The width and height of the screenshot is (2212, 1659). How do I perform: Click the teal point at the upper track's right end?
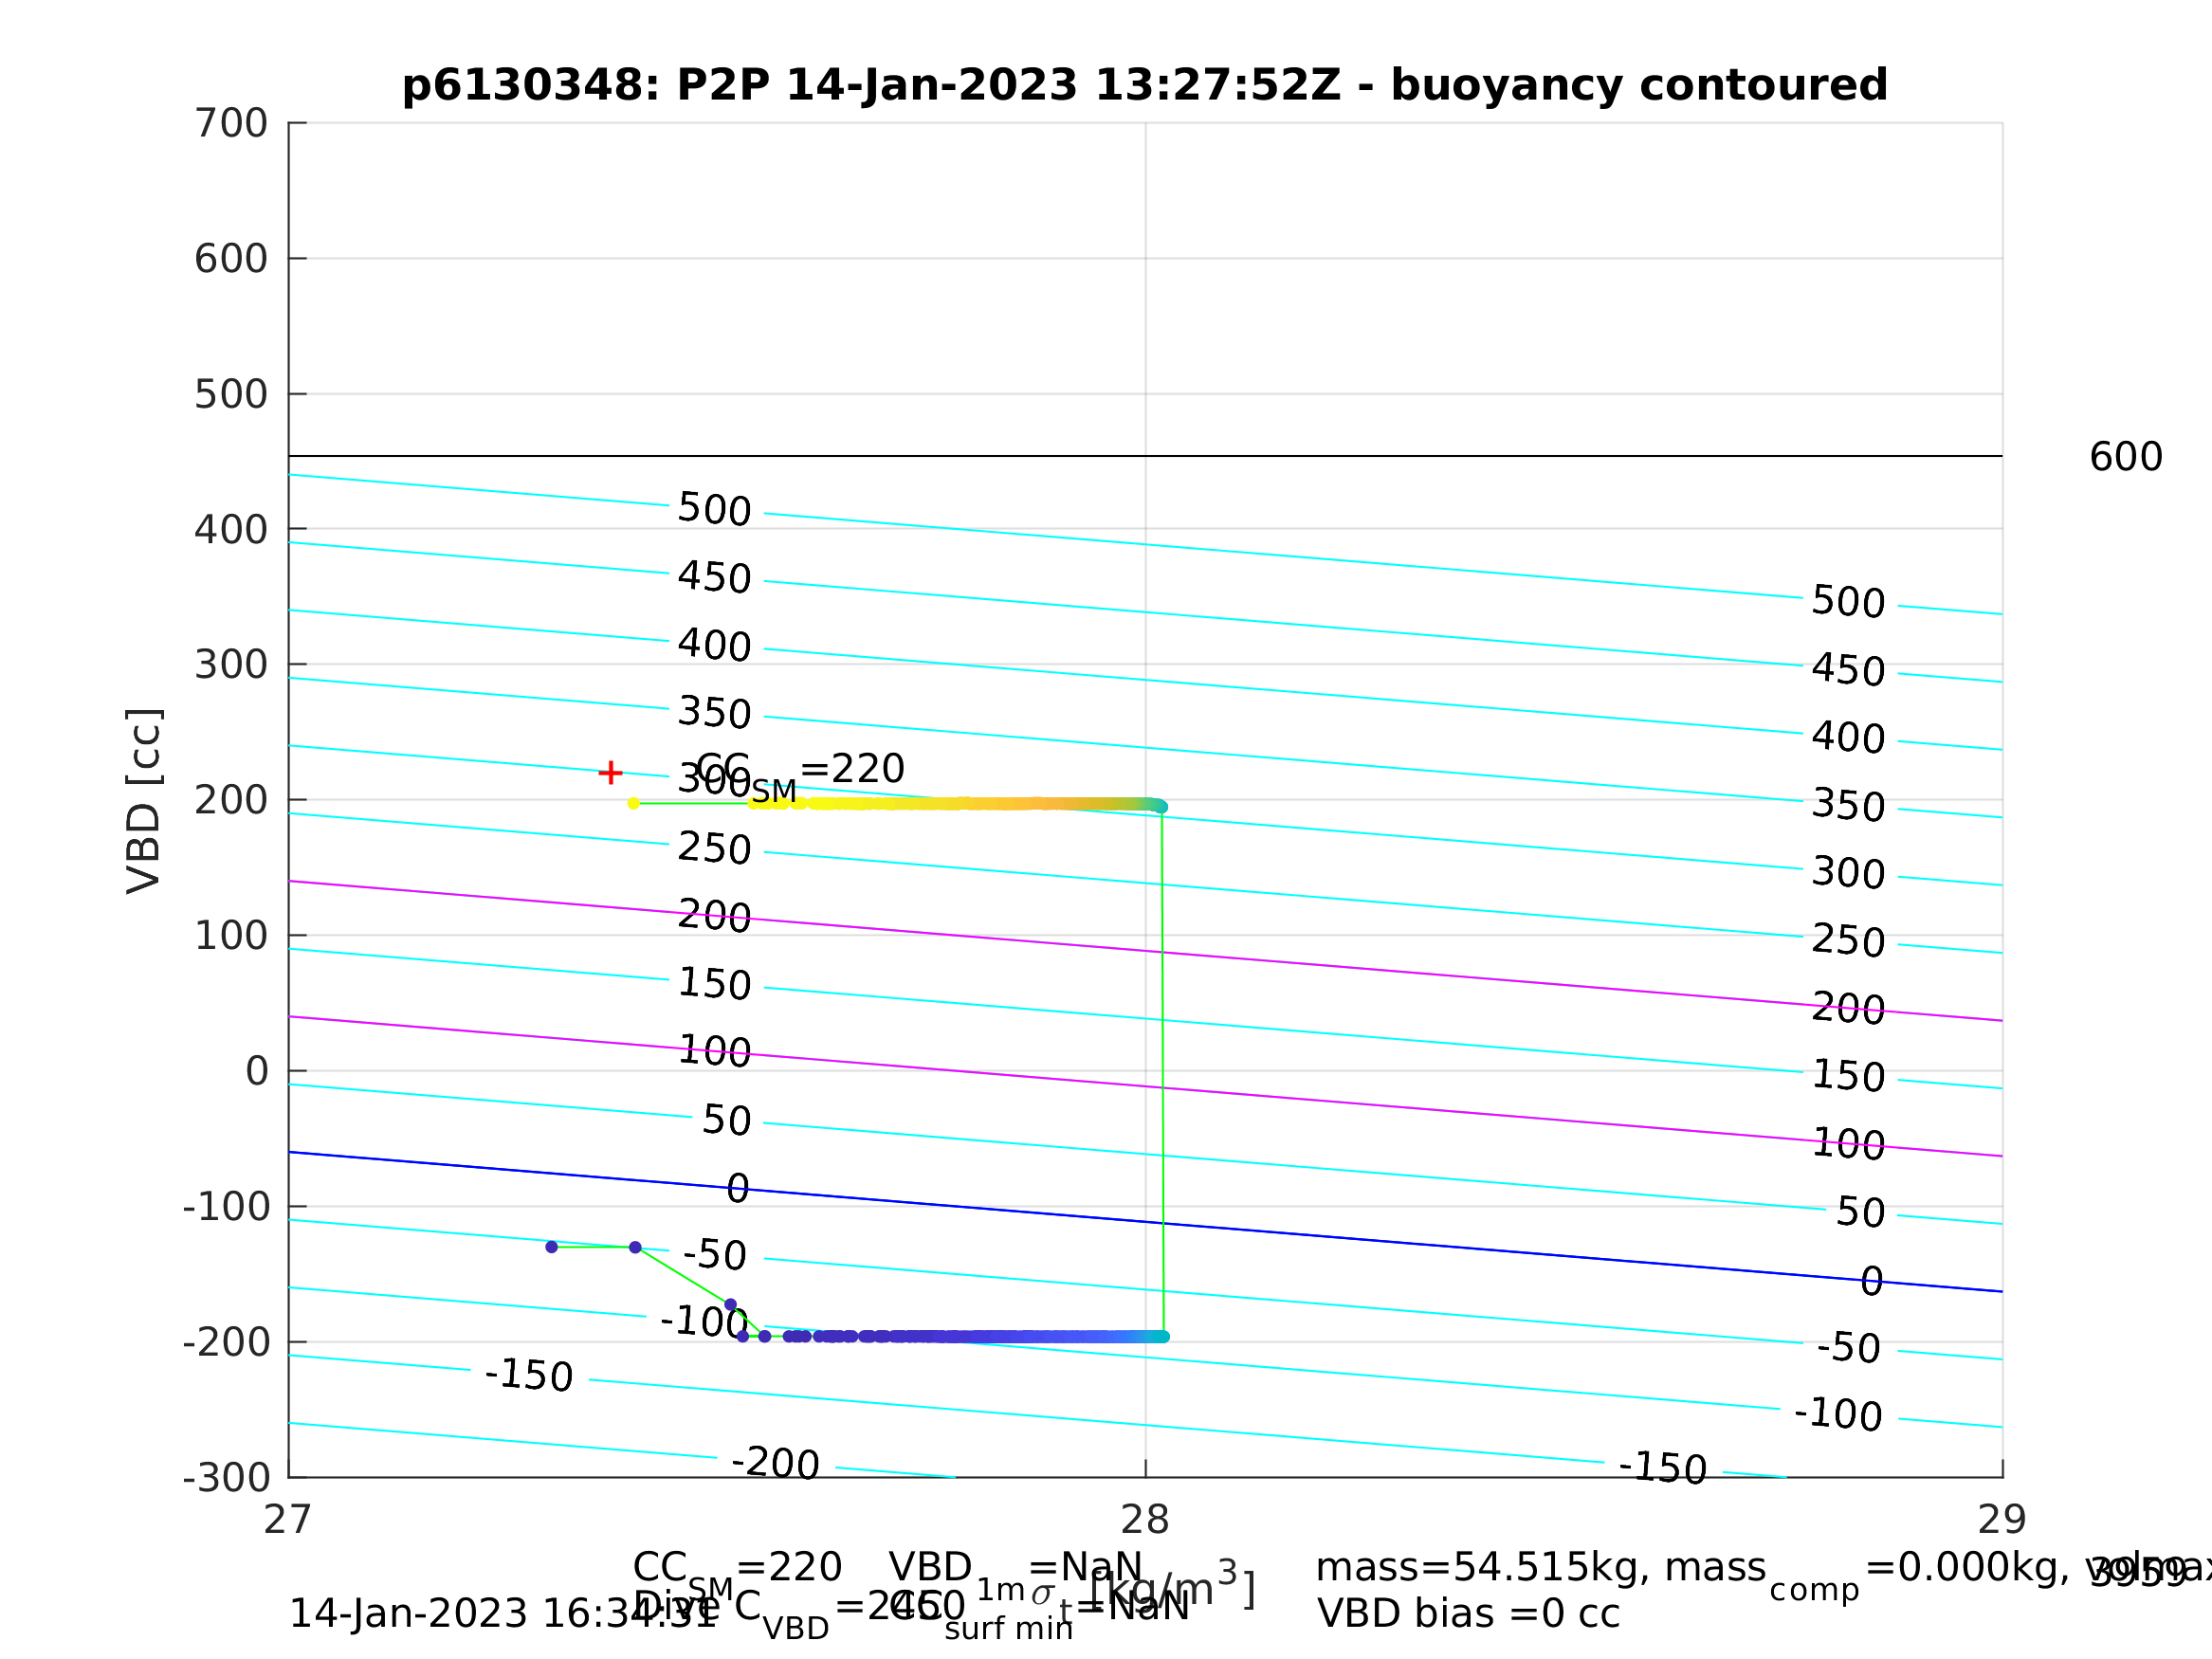pos(1161,806)
